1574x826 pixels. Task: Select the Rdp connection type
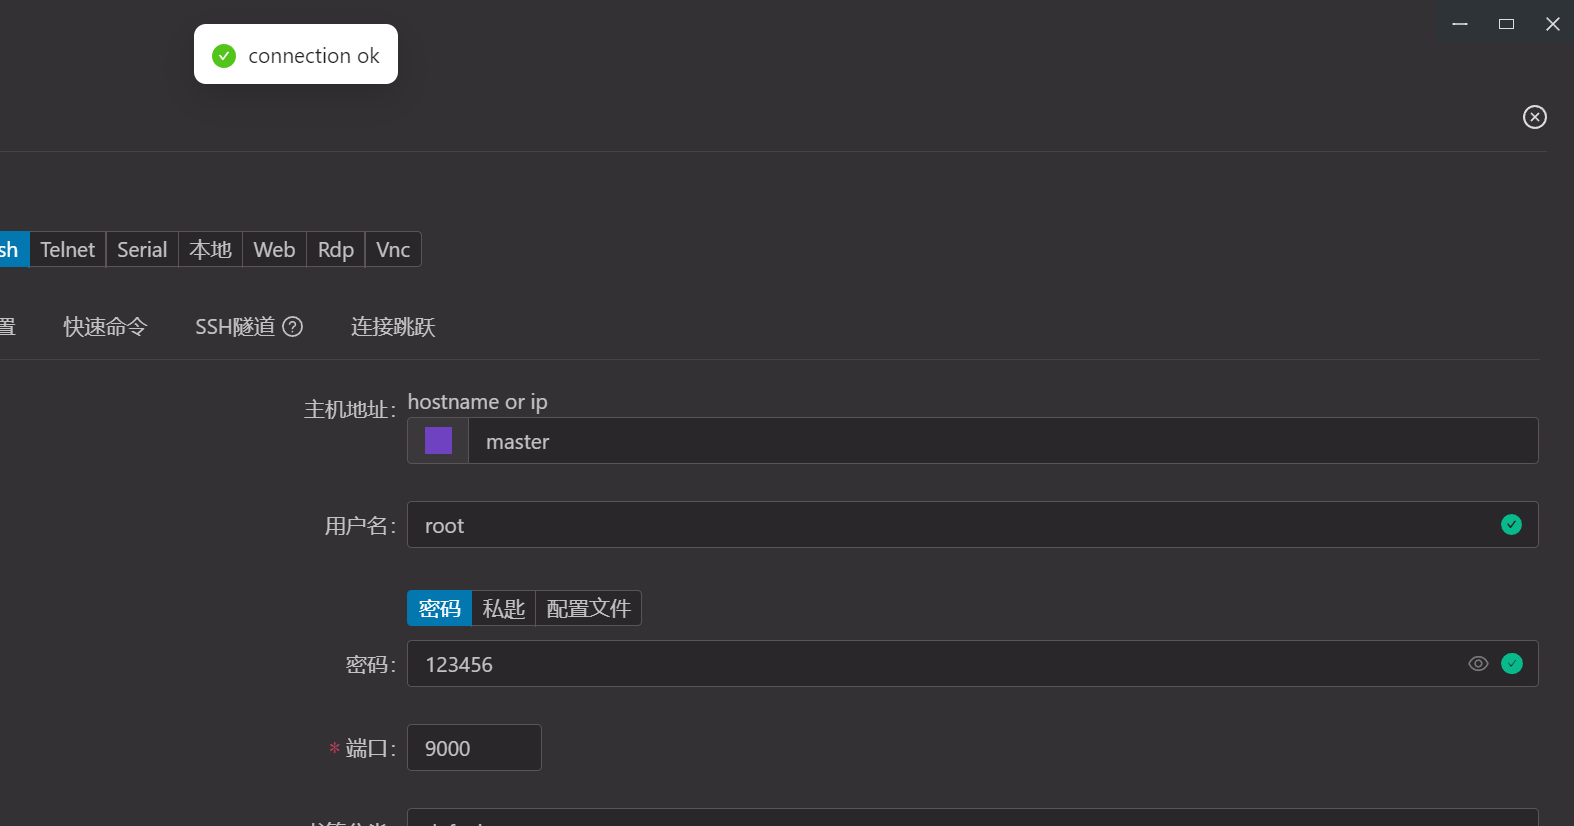click(336, 249)
